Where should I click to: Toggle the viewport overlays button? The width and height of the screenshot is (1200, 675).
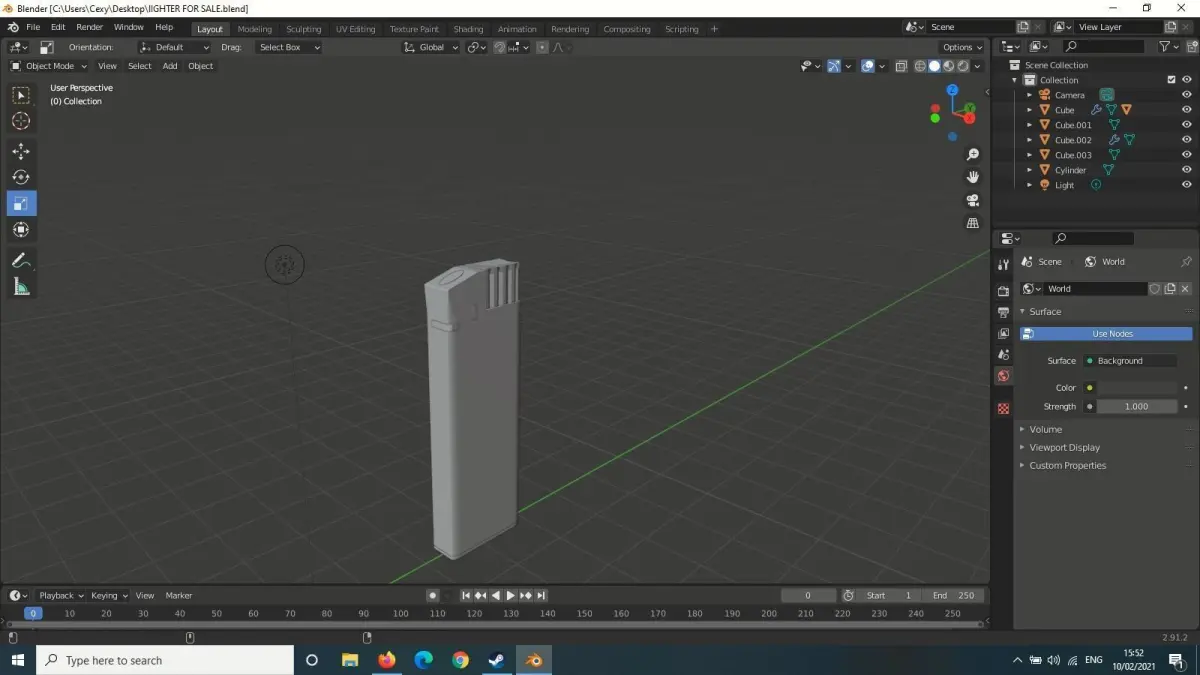868,66
